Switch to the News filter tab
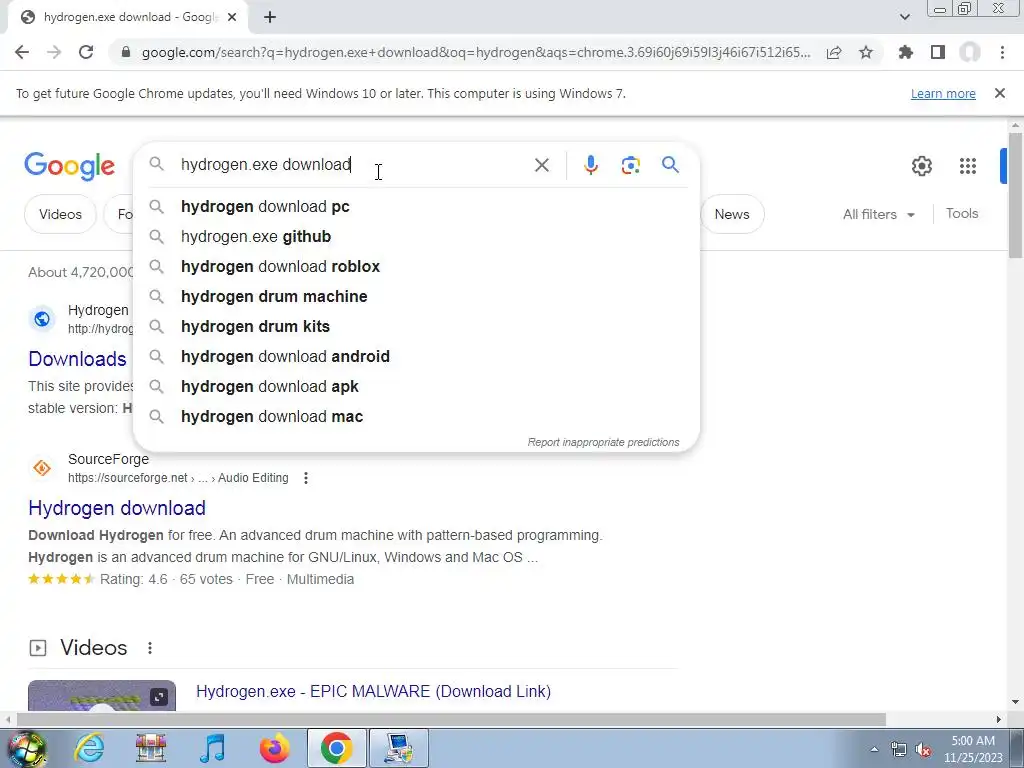1024x768 pixels. pyautogui.click(x=732, y=214)
